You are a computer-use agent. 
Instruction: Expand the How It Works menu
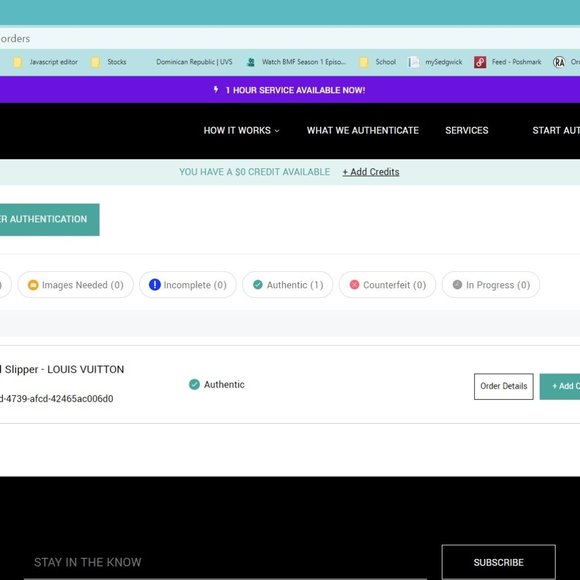pos(242,130)
